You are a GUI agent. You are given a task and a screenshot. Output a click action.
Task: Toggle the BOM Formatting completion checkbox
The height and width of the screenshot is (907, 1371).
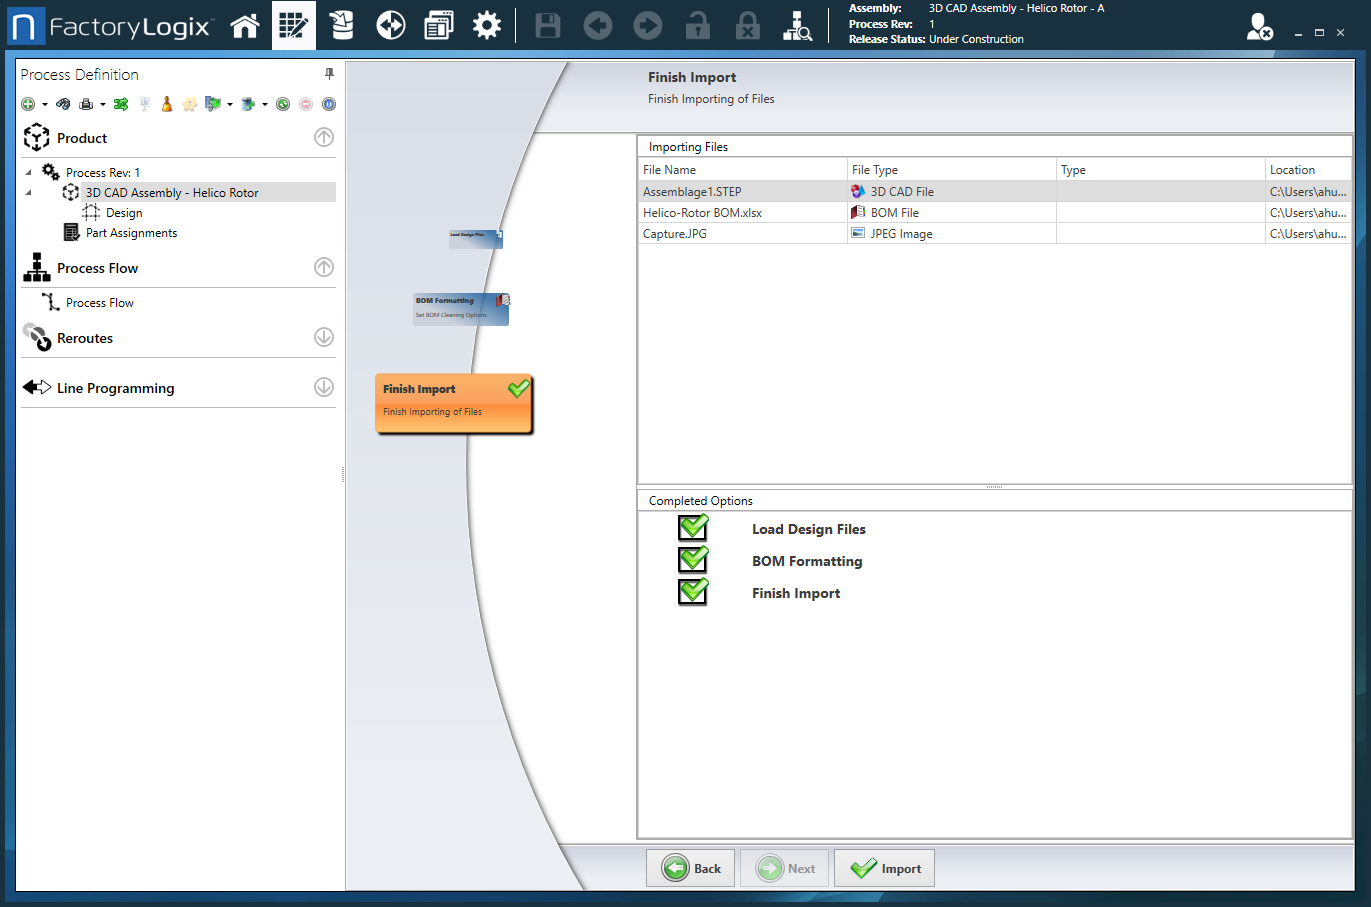(x=693, y=559)
